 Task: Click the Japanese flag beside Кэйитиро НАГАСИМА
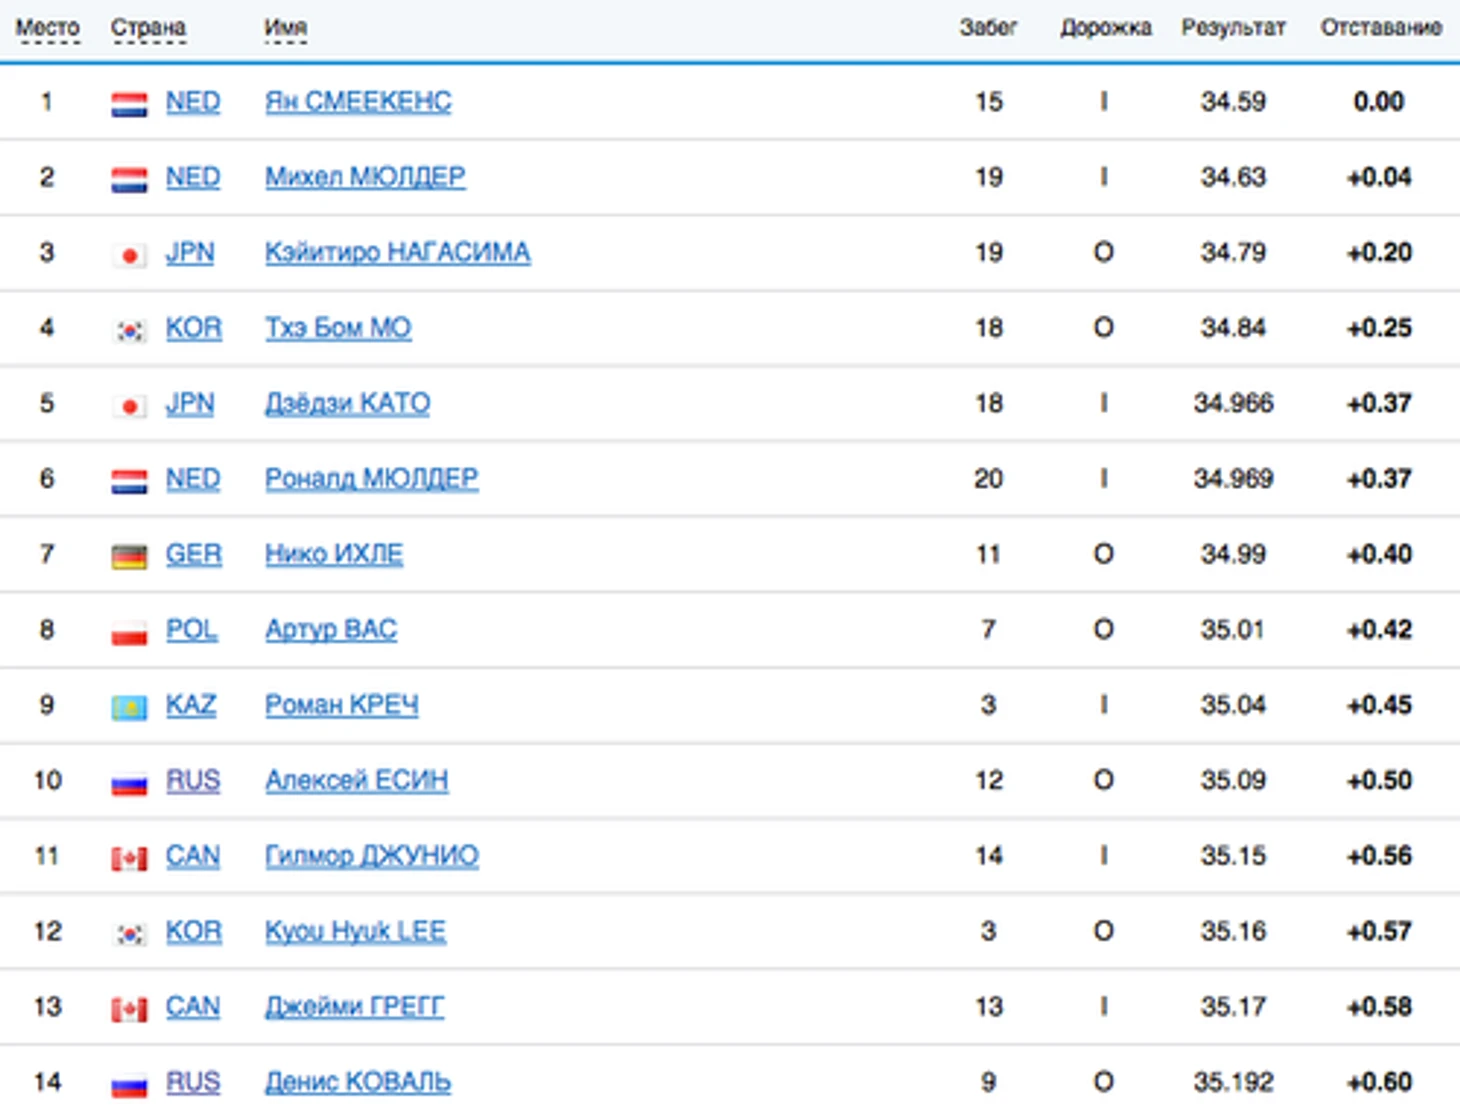pyautogui.click(x=129, y=255)
